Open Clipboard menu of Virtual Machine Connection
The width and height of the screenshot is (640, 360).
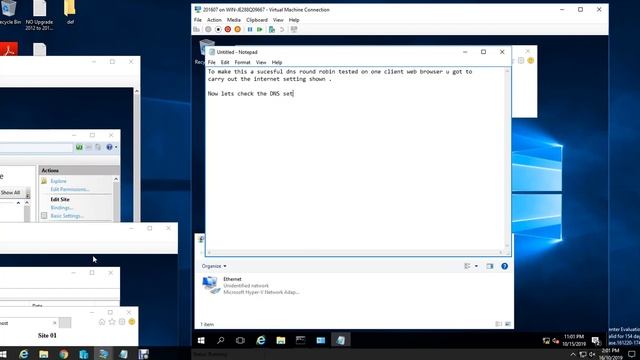(257, 20)
